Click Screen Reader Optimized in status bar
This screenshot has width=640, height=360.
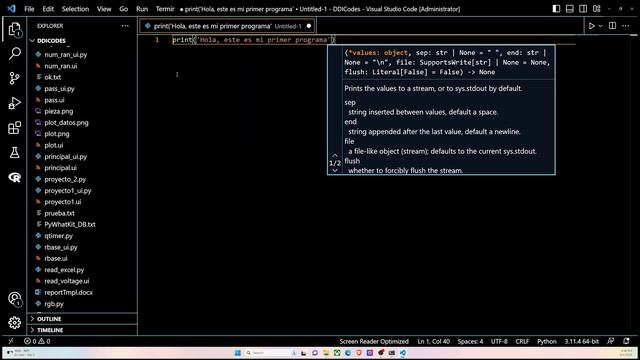pyautogui.click(x=374, y=341)
